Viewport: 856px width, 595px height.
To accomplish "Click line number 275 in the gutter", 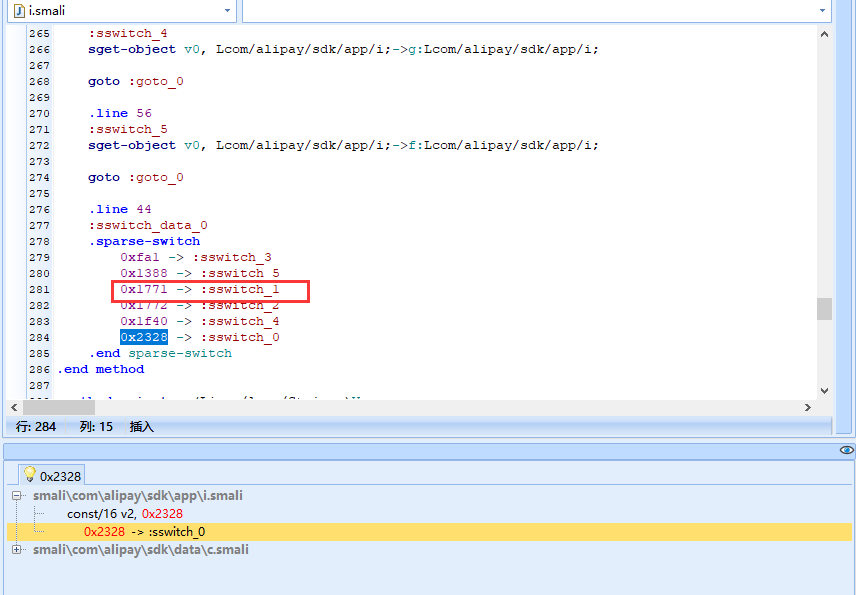I will click(39, 193).
